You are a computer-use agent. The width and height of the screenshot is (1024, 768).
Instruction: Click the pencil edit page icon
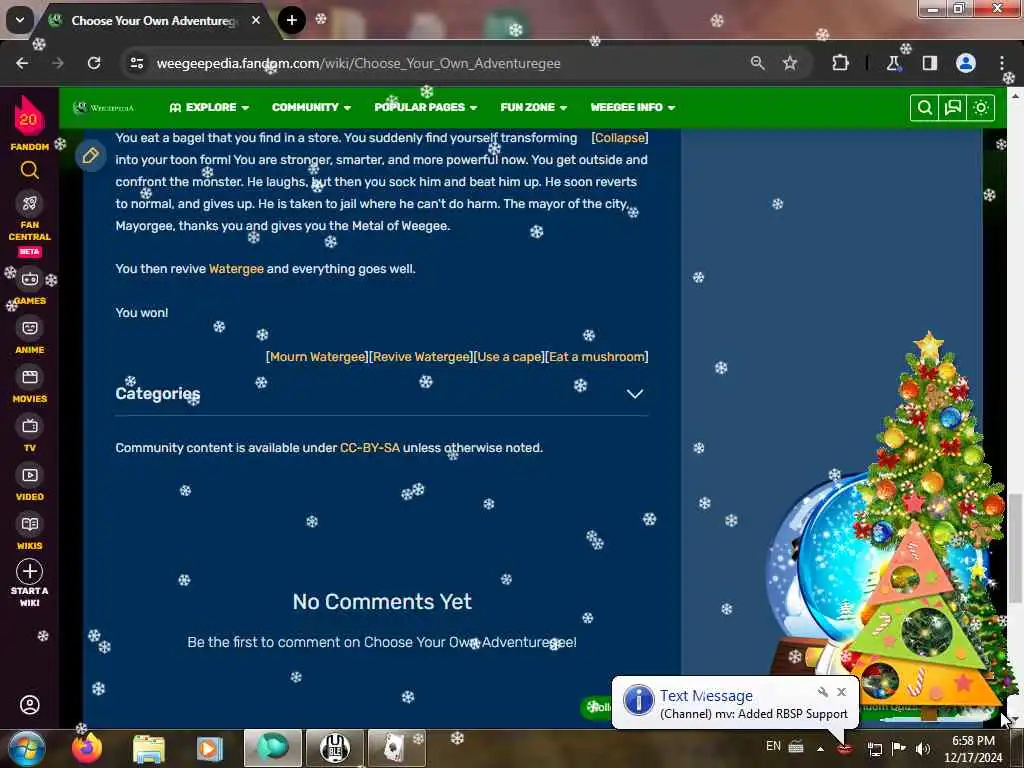click(91, 155)
